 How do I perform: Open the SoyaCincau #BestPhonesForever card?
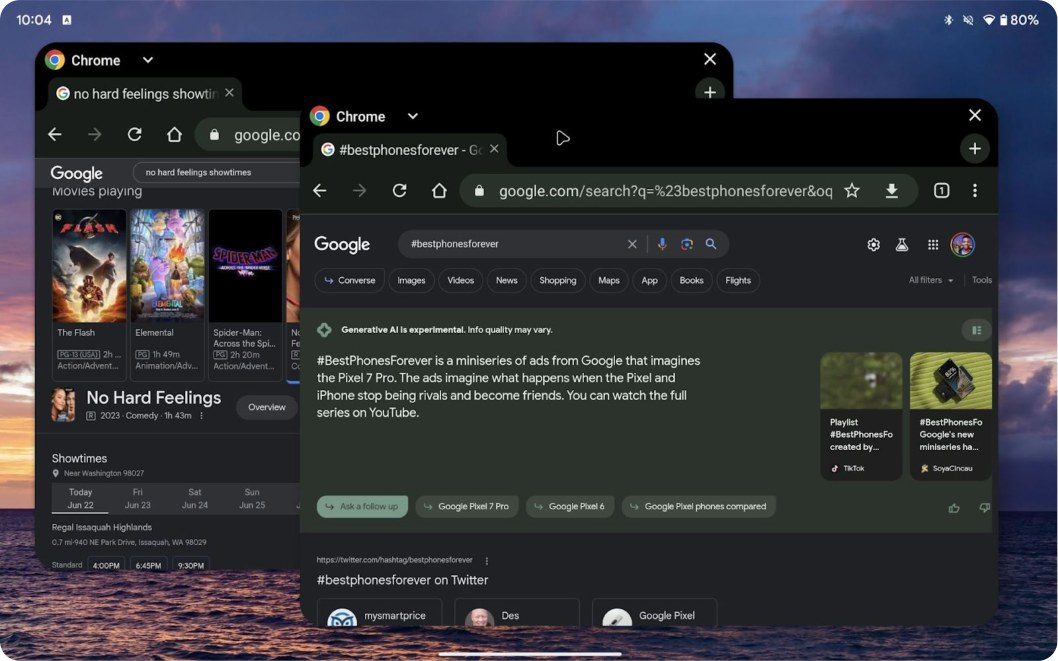pos(951,416)
